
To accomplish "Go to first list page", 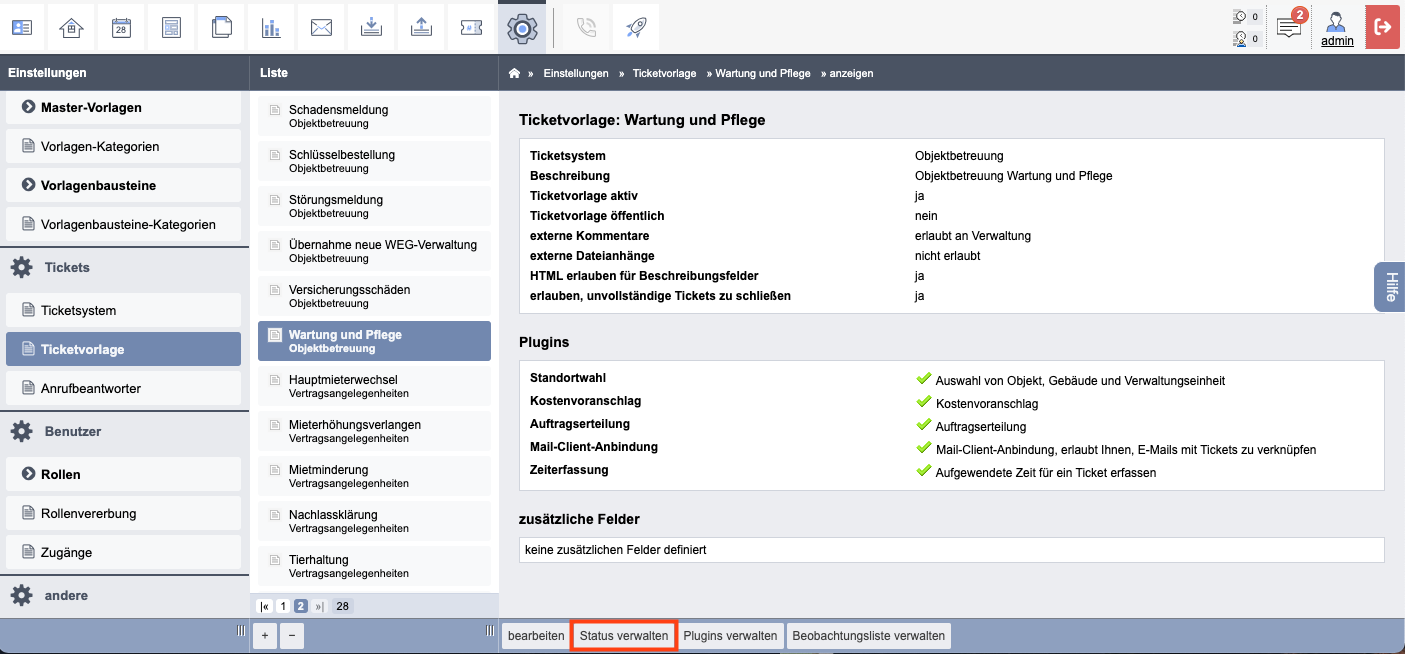I will (x=264, y=606).
